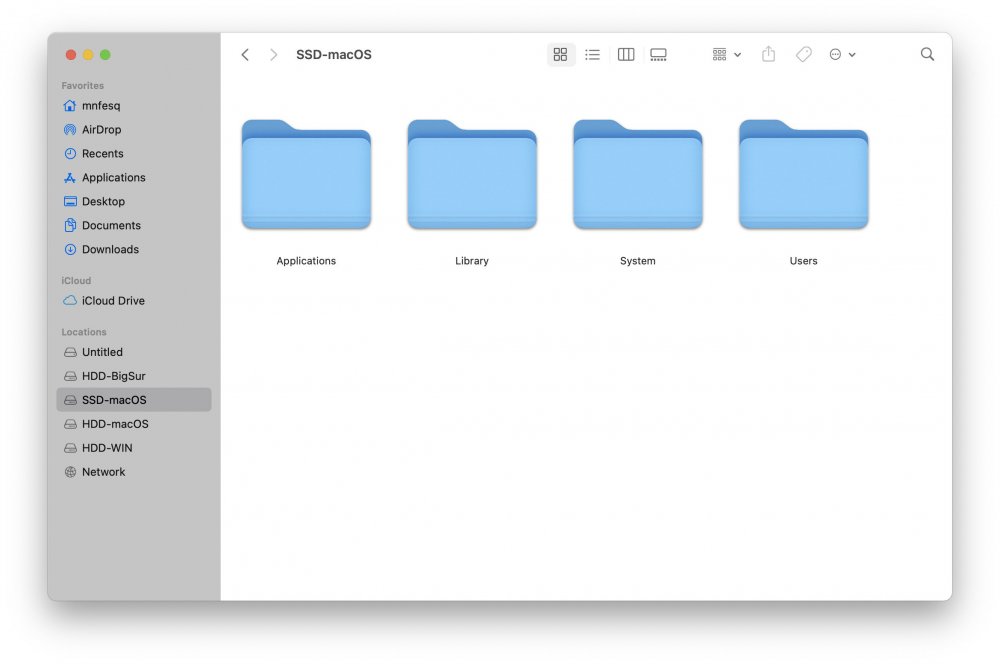The width and height of the screenshot is (1000, 664).
Task: Open Documents in the sidebar
Action: [134, 225]
